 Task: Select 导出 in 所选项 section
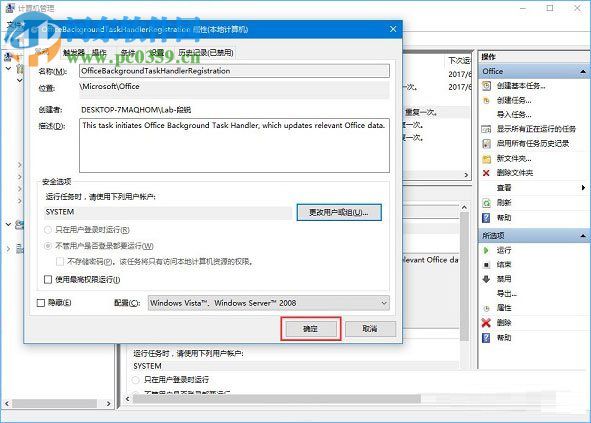(x=507, y=294)
